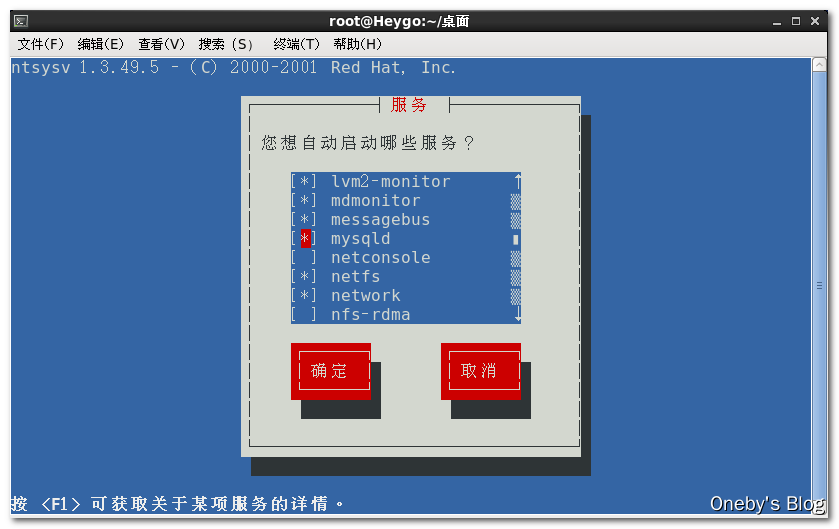Select the netfs service name
This screenshot has width=839, height=529.
click(x=355, y=277)
